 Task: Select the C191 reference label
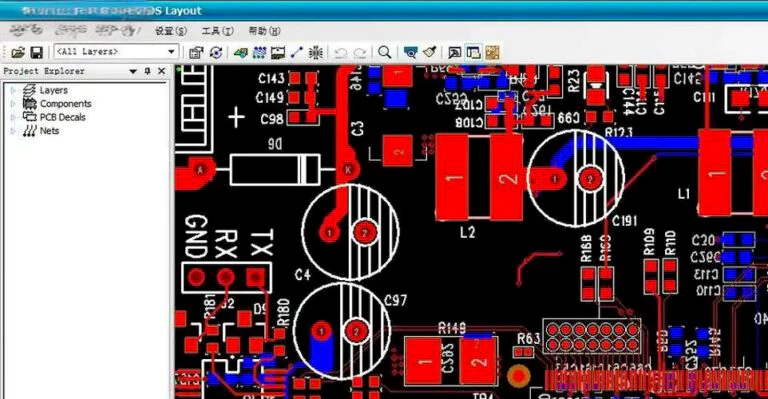(x=625, y=221)
